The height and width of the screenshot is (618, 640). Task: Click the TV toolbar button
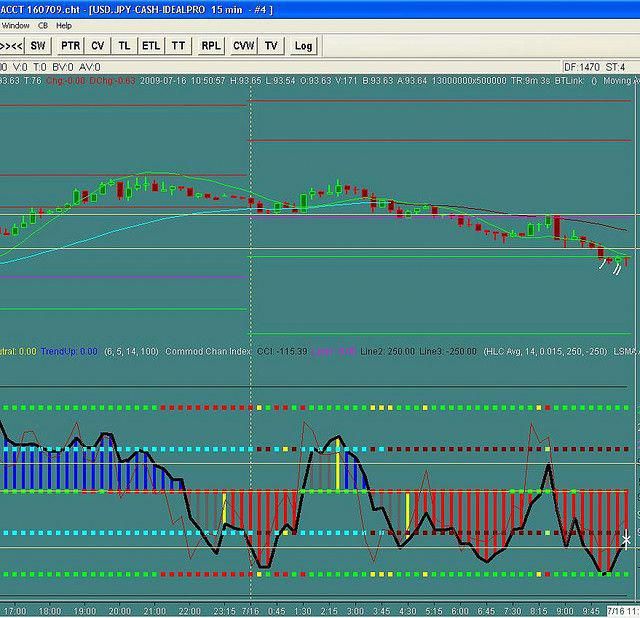[x=271, y=45]
